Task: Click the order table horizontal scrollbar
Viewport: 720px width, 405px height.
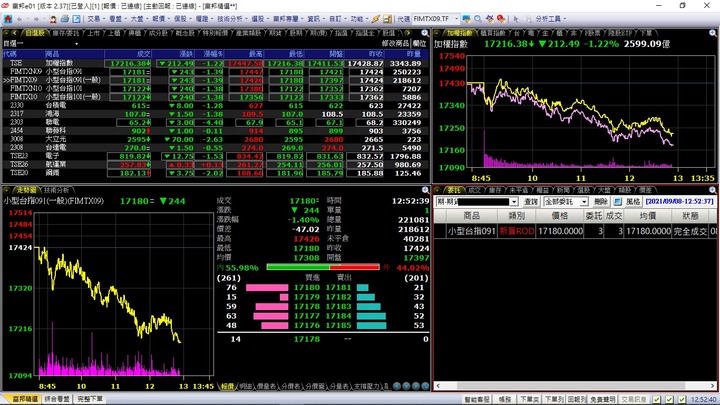Action: [575, 386]
